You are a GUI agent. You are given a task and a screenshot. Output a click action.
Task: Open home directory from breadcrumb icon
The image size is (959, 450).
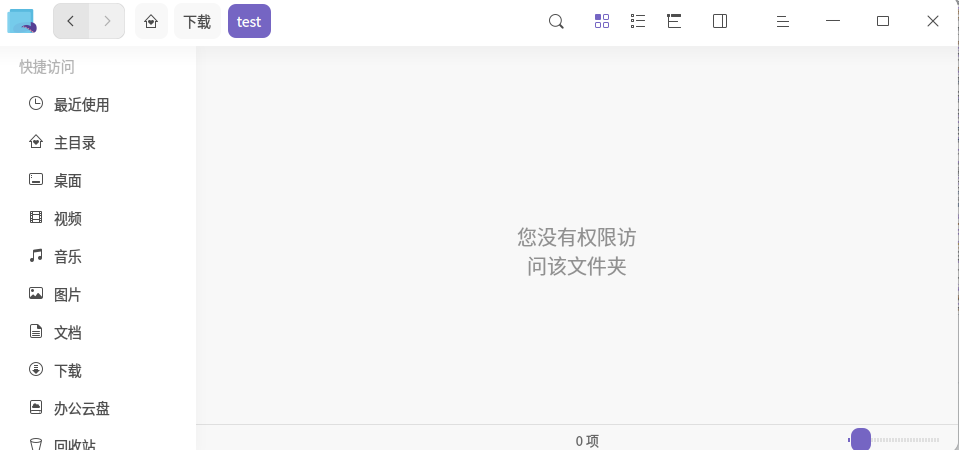151,21
